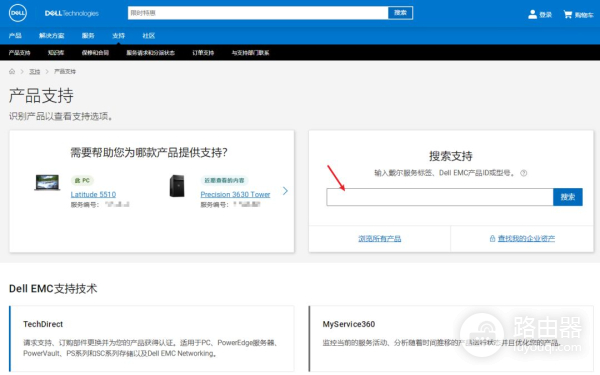The height and width of the screenshot is (375, 600).
Task: Open the Latitude 5510 link
Action: point(93,194)
